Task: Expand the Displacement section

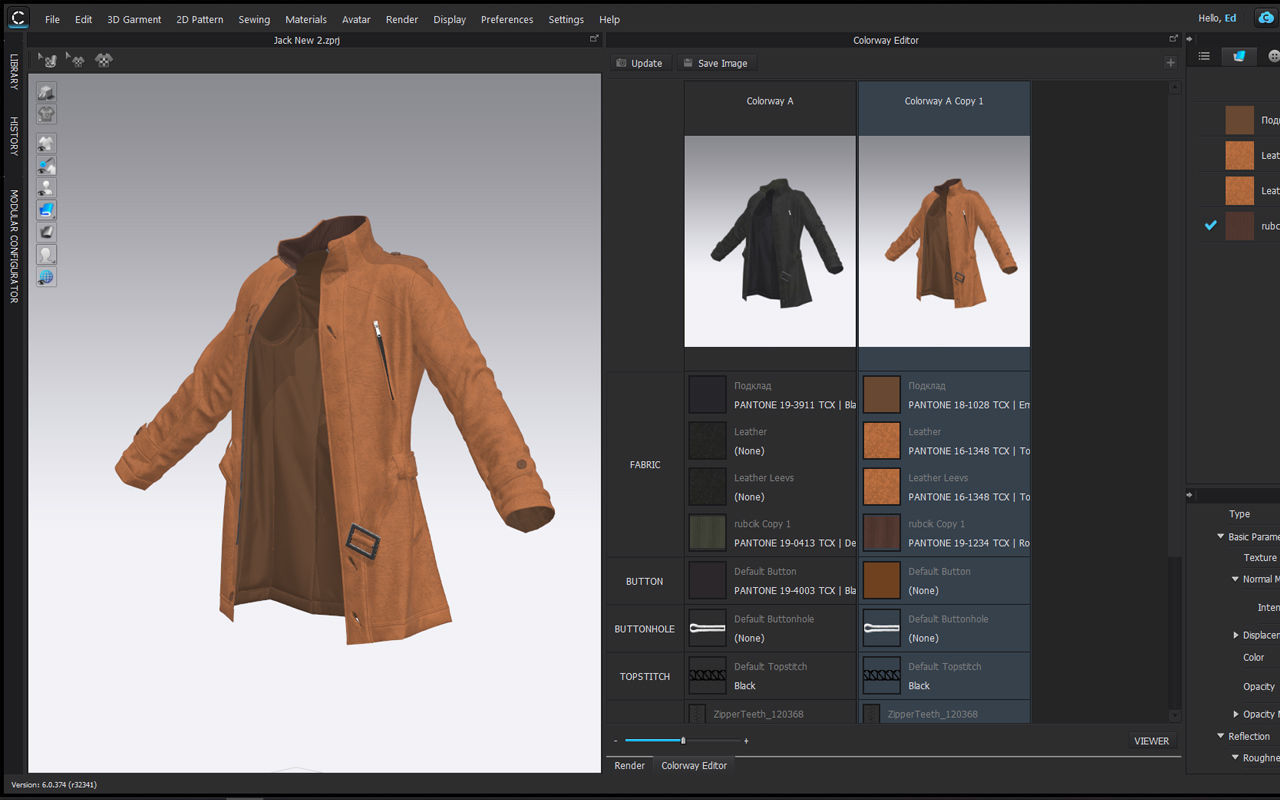Action: (1236, 635)
